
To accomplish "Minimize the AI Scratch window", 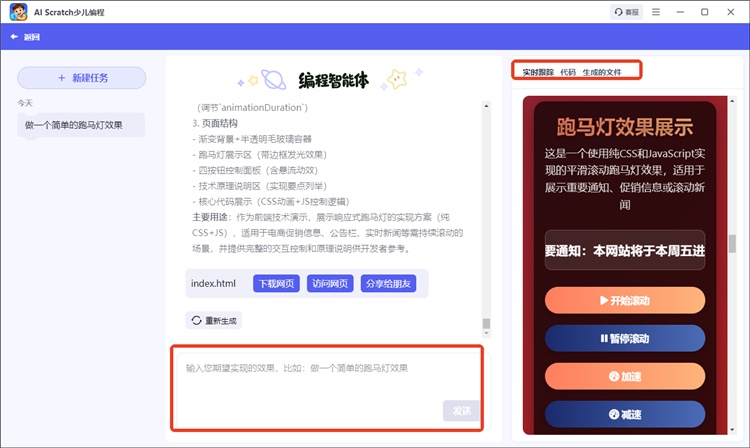I will tap(680, 12).
